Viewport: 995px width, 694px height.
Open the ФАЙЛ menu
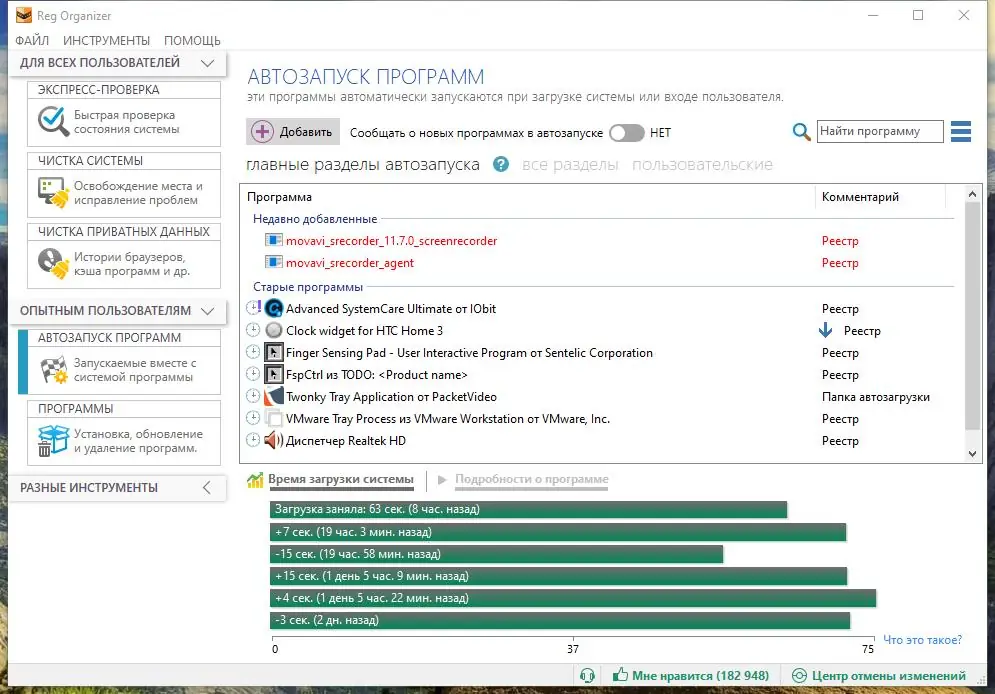tap(32, 41)
